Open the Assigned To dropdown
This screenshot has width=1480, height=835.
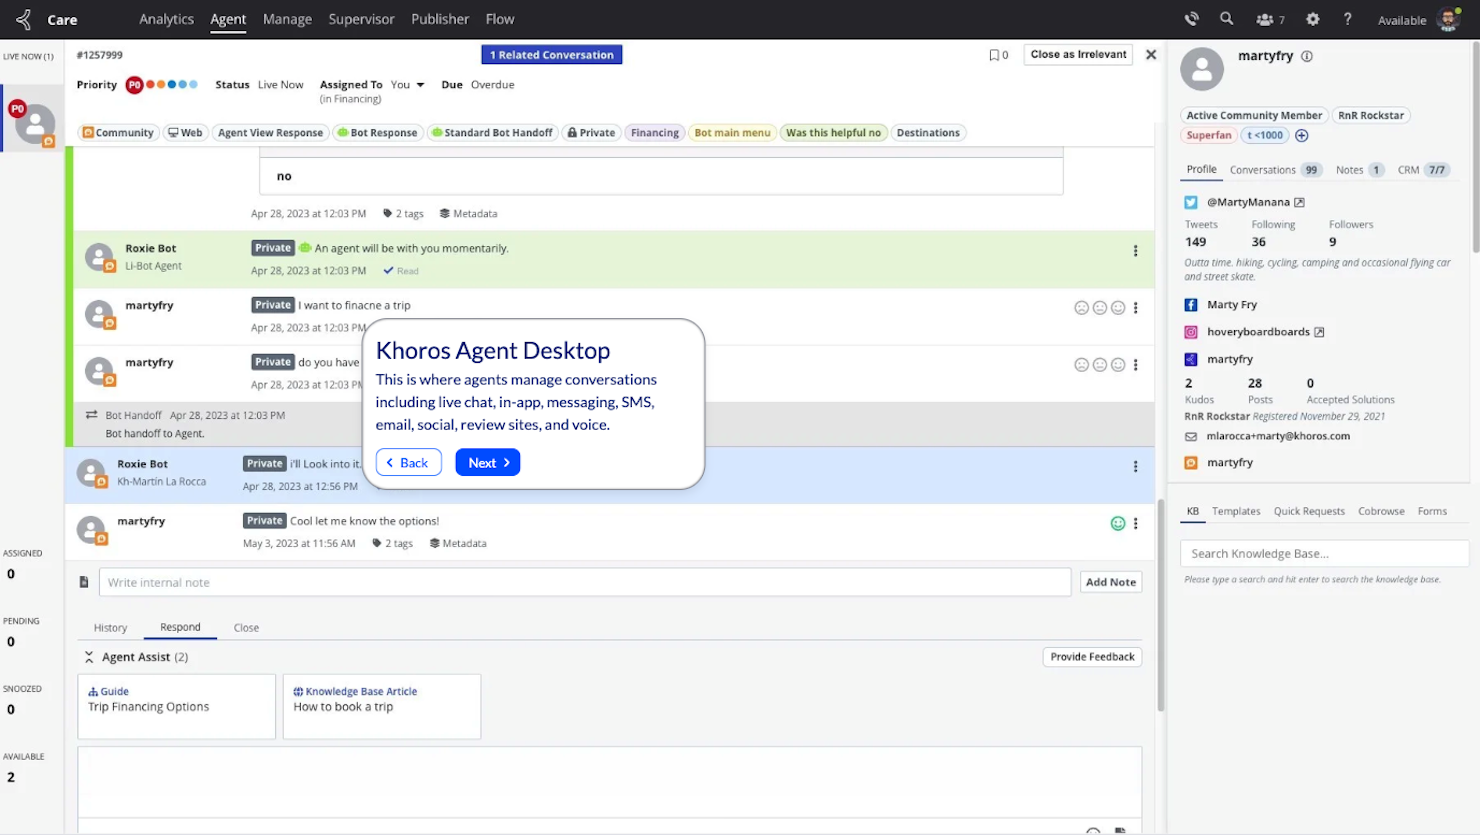422,84
